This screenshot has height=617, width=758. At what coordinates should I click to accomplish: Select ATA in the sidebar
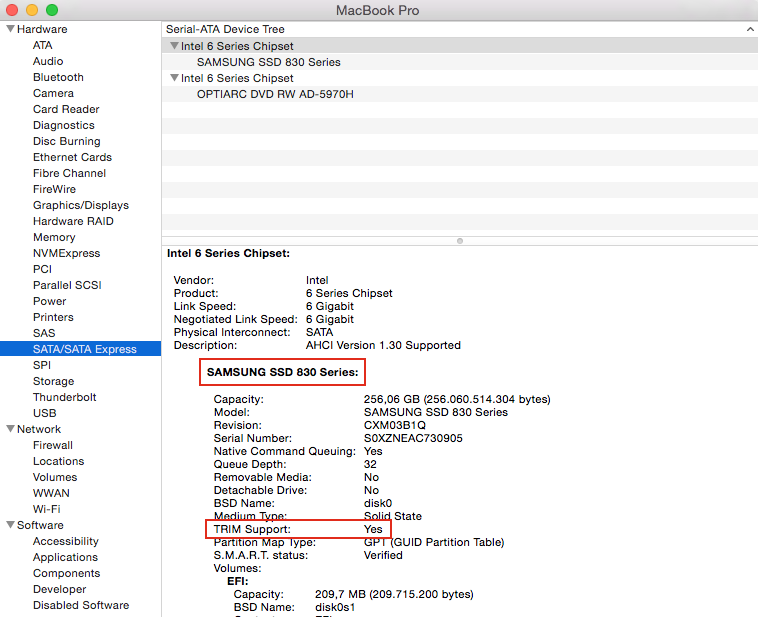tap(43, 45)
